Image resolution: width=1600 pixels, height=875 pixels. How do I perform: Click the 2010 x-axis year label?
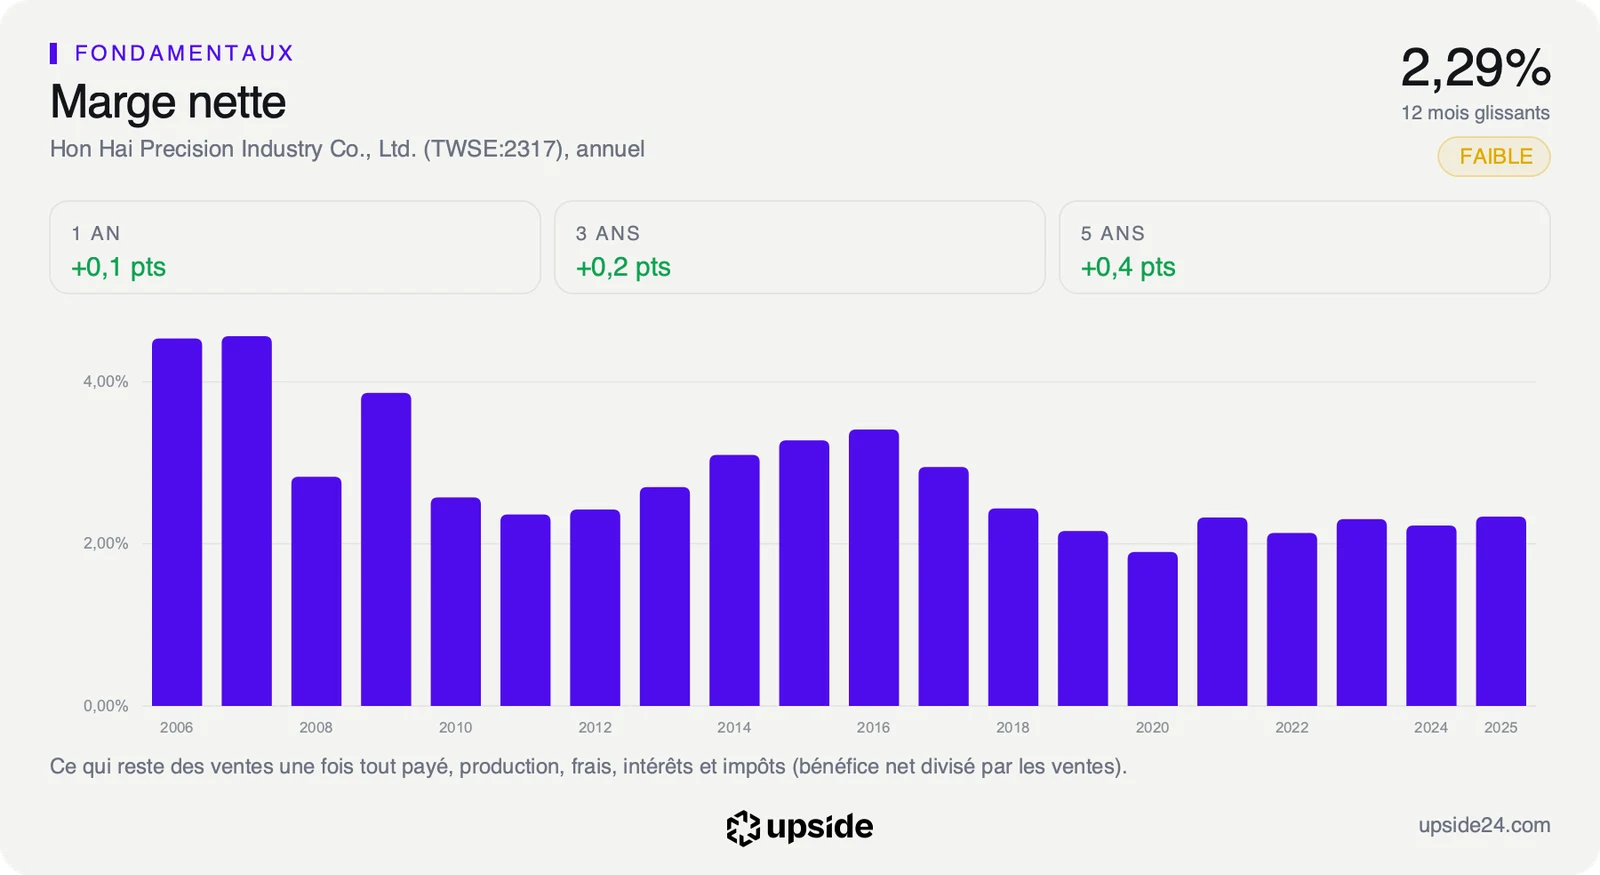pyautogui.click(x=456, y=728)
